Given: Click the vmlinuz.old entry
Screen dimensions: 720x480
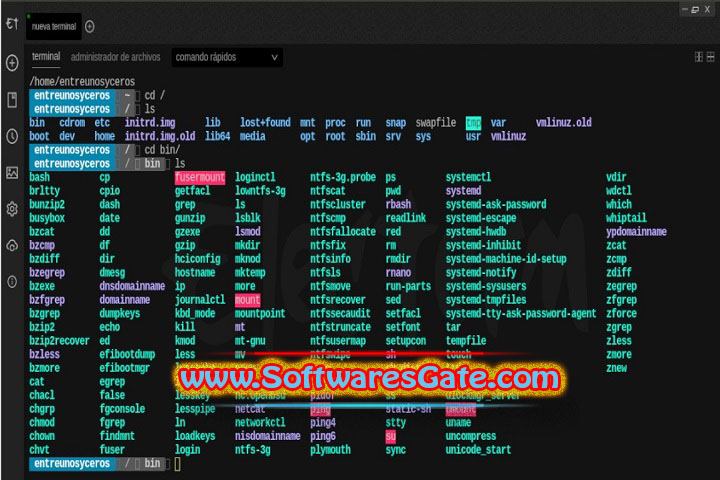Looking at the screenshot, I should coord(564,123).
